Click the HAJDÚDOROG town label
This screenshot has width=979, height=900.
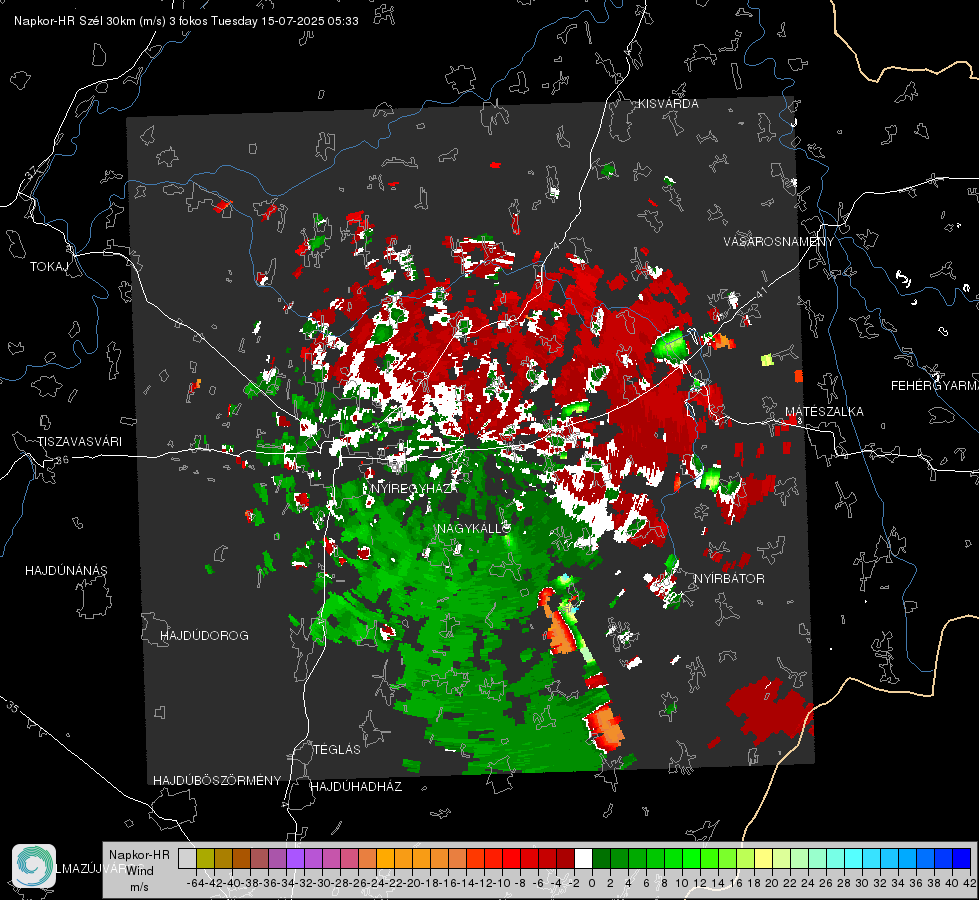click(204, 636)
